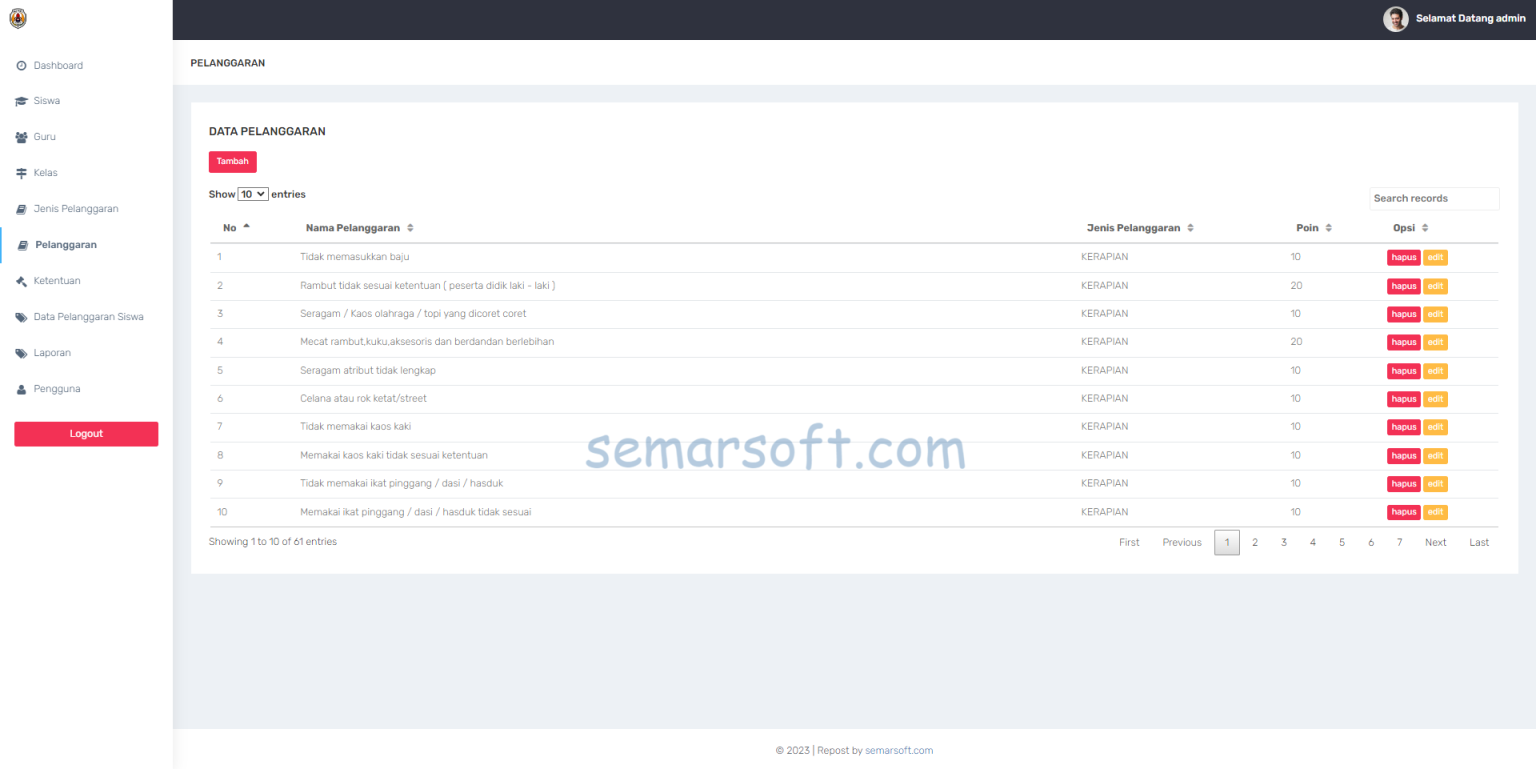Click the Logout button in sidebar
The image size is (1536, 769).
pos(86,434)
